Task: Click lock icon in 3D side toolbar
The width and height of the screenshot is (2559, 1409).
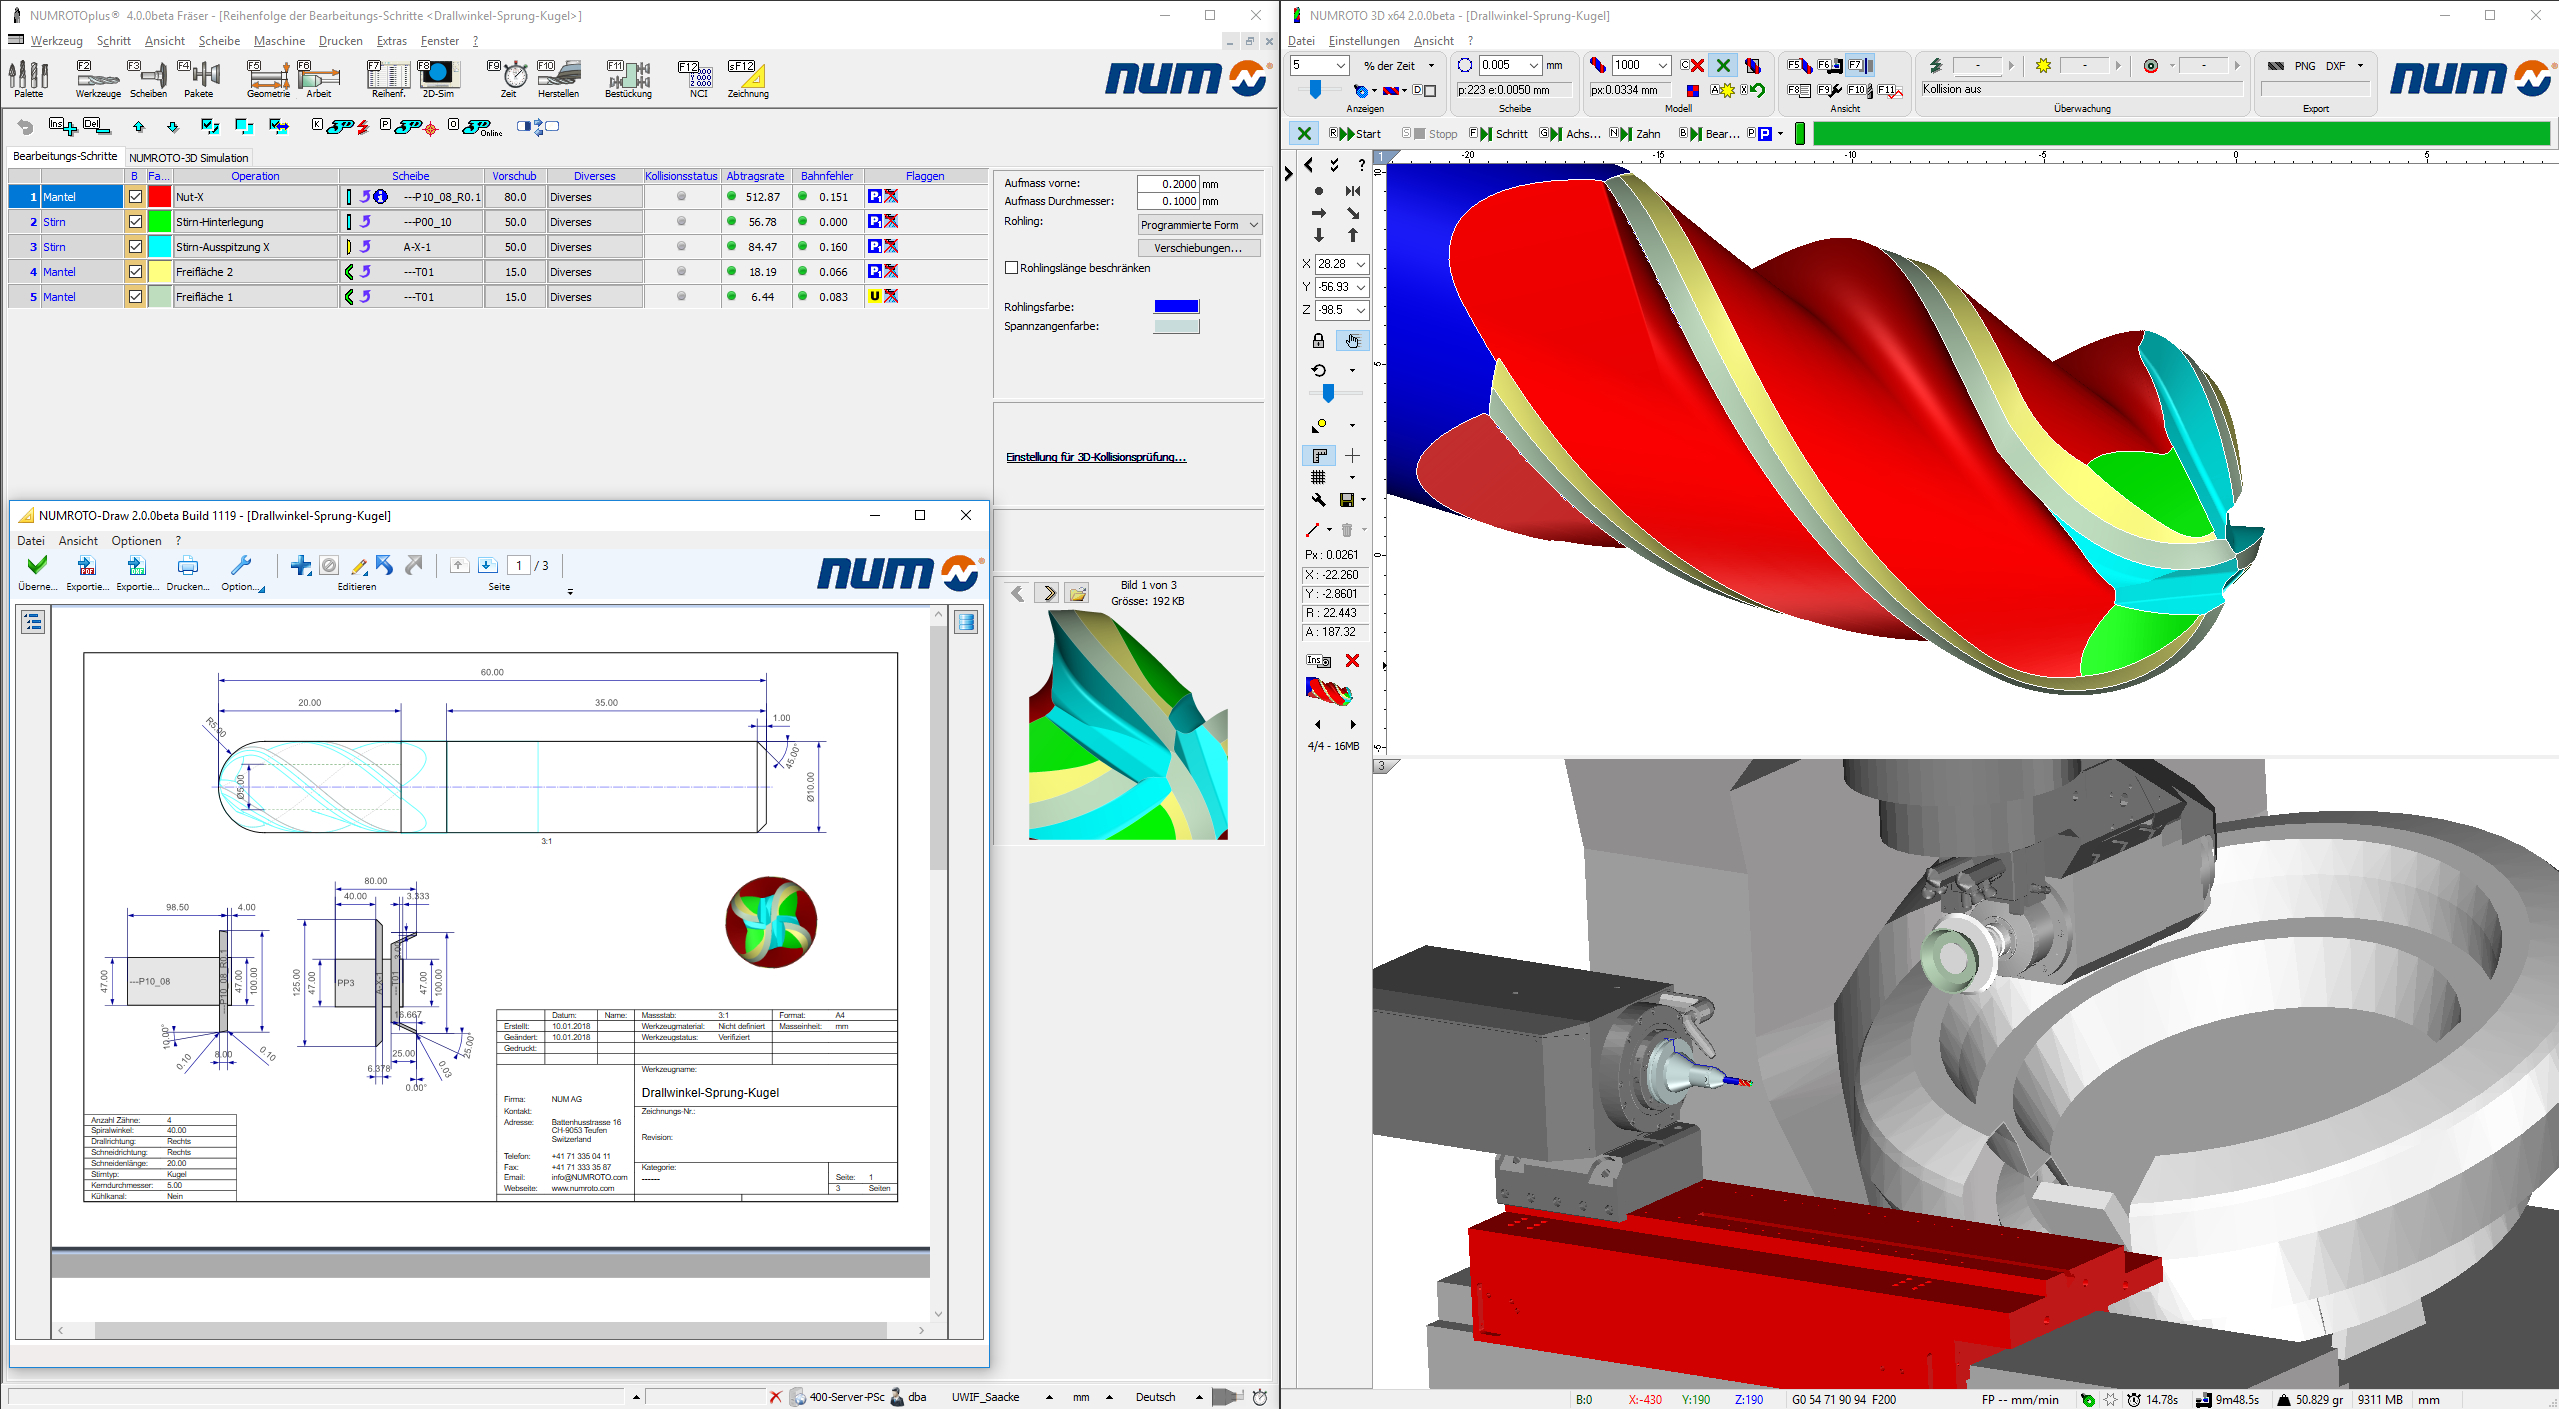Action: [1318, 341]
